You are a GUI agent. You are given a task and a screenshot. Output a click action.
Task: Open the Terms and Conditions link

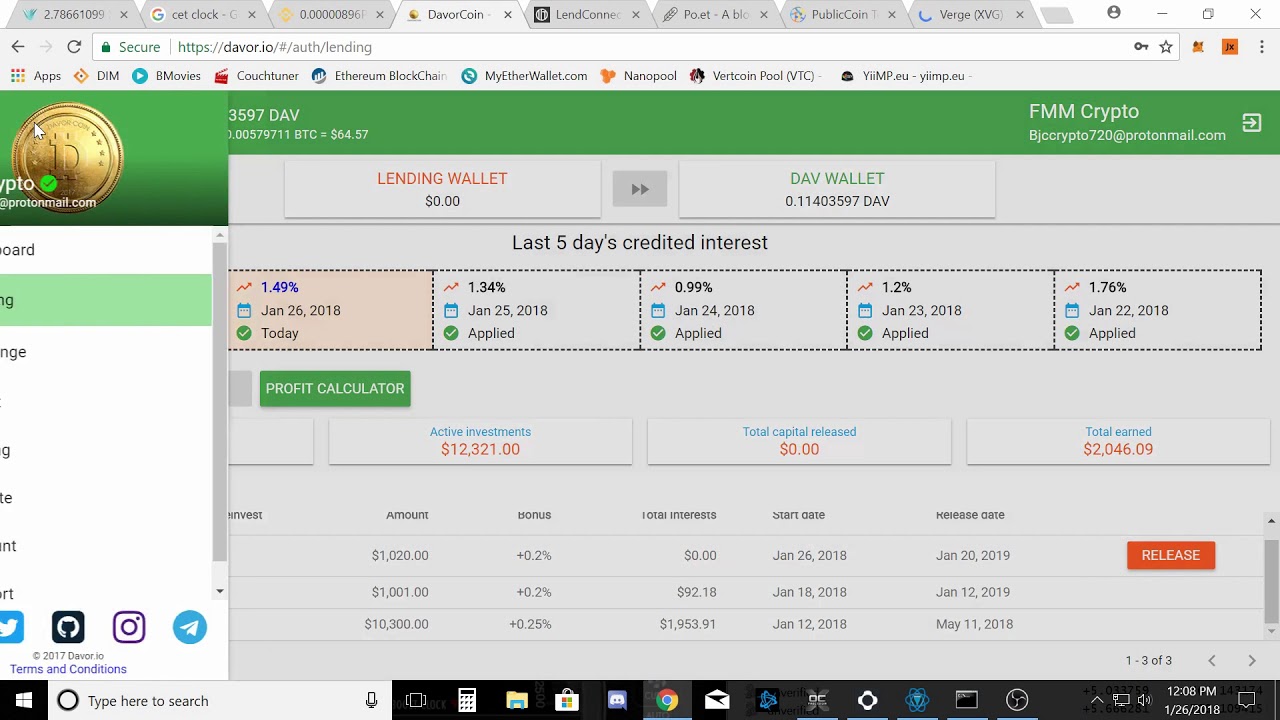68,669
